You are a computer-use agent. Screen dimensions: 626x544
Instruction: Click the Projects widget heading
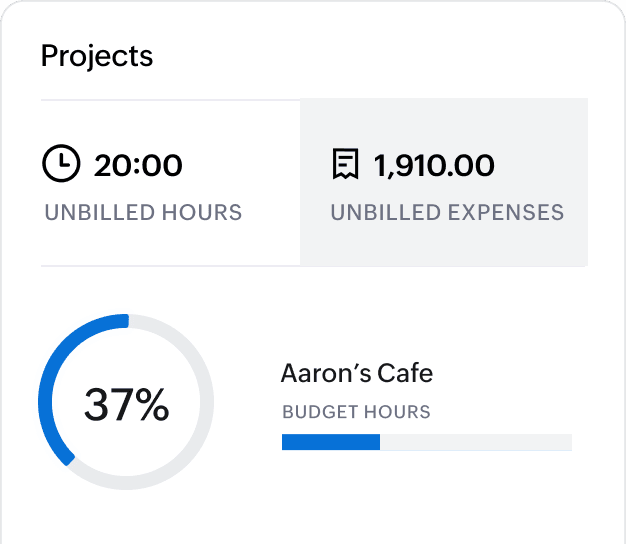pyautogui.click(x=97, y=56)
